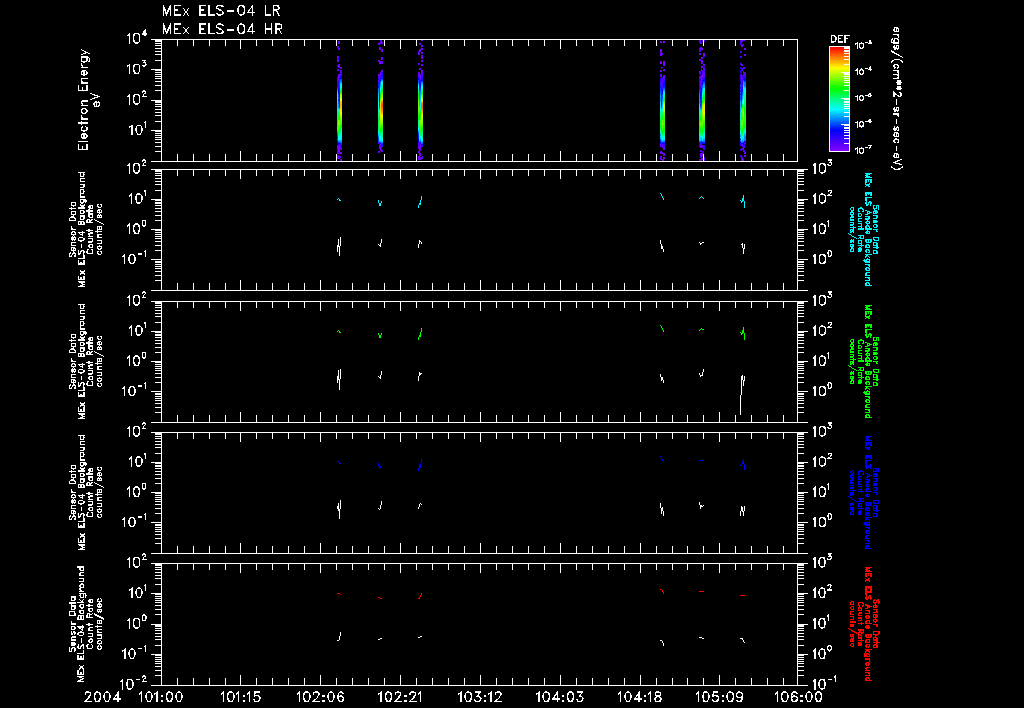Click the 'MEx ELS-04 HR' title text
The image size is (1024, 708).
(x=222, y=29)
